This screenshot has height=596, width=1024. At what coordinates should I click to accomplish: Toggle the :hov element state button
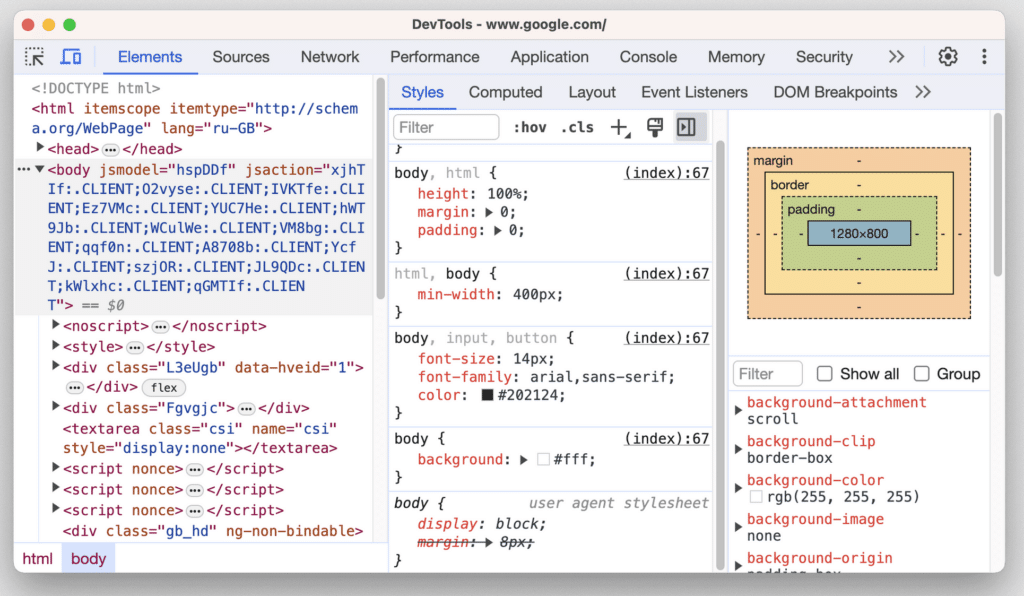click(530, 127)
